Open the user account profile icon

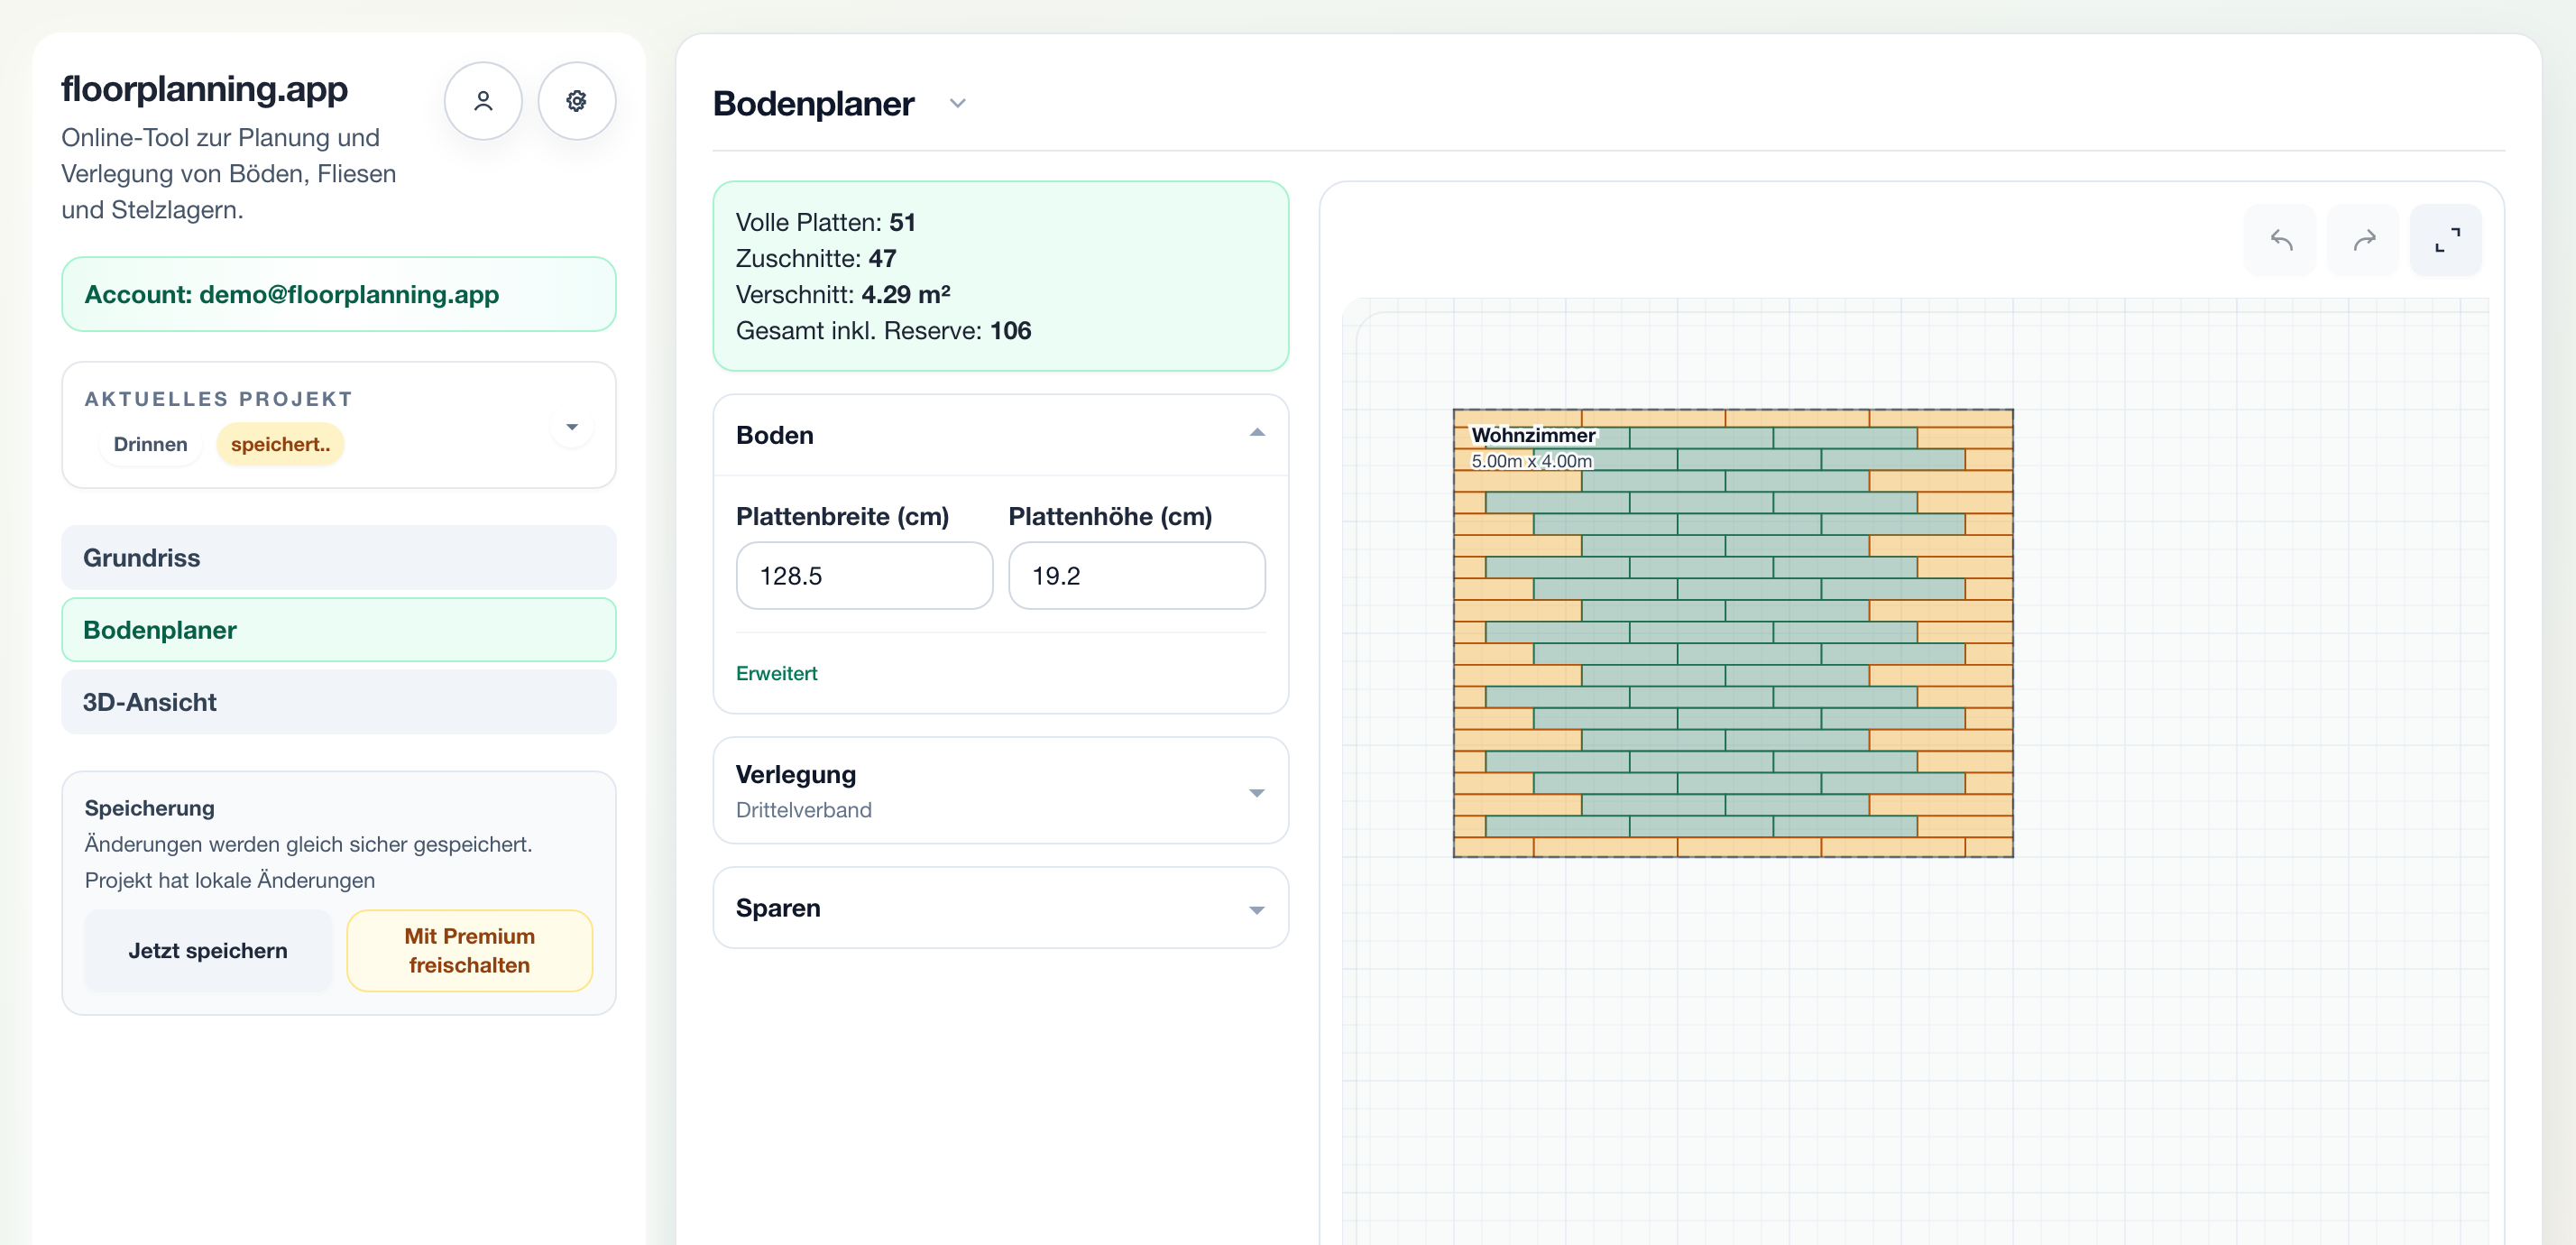483,101
